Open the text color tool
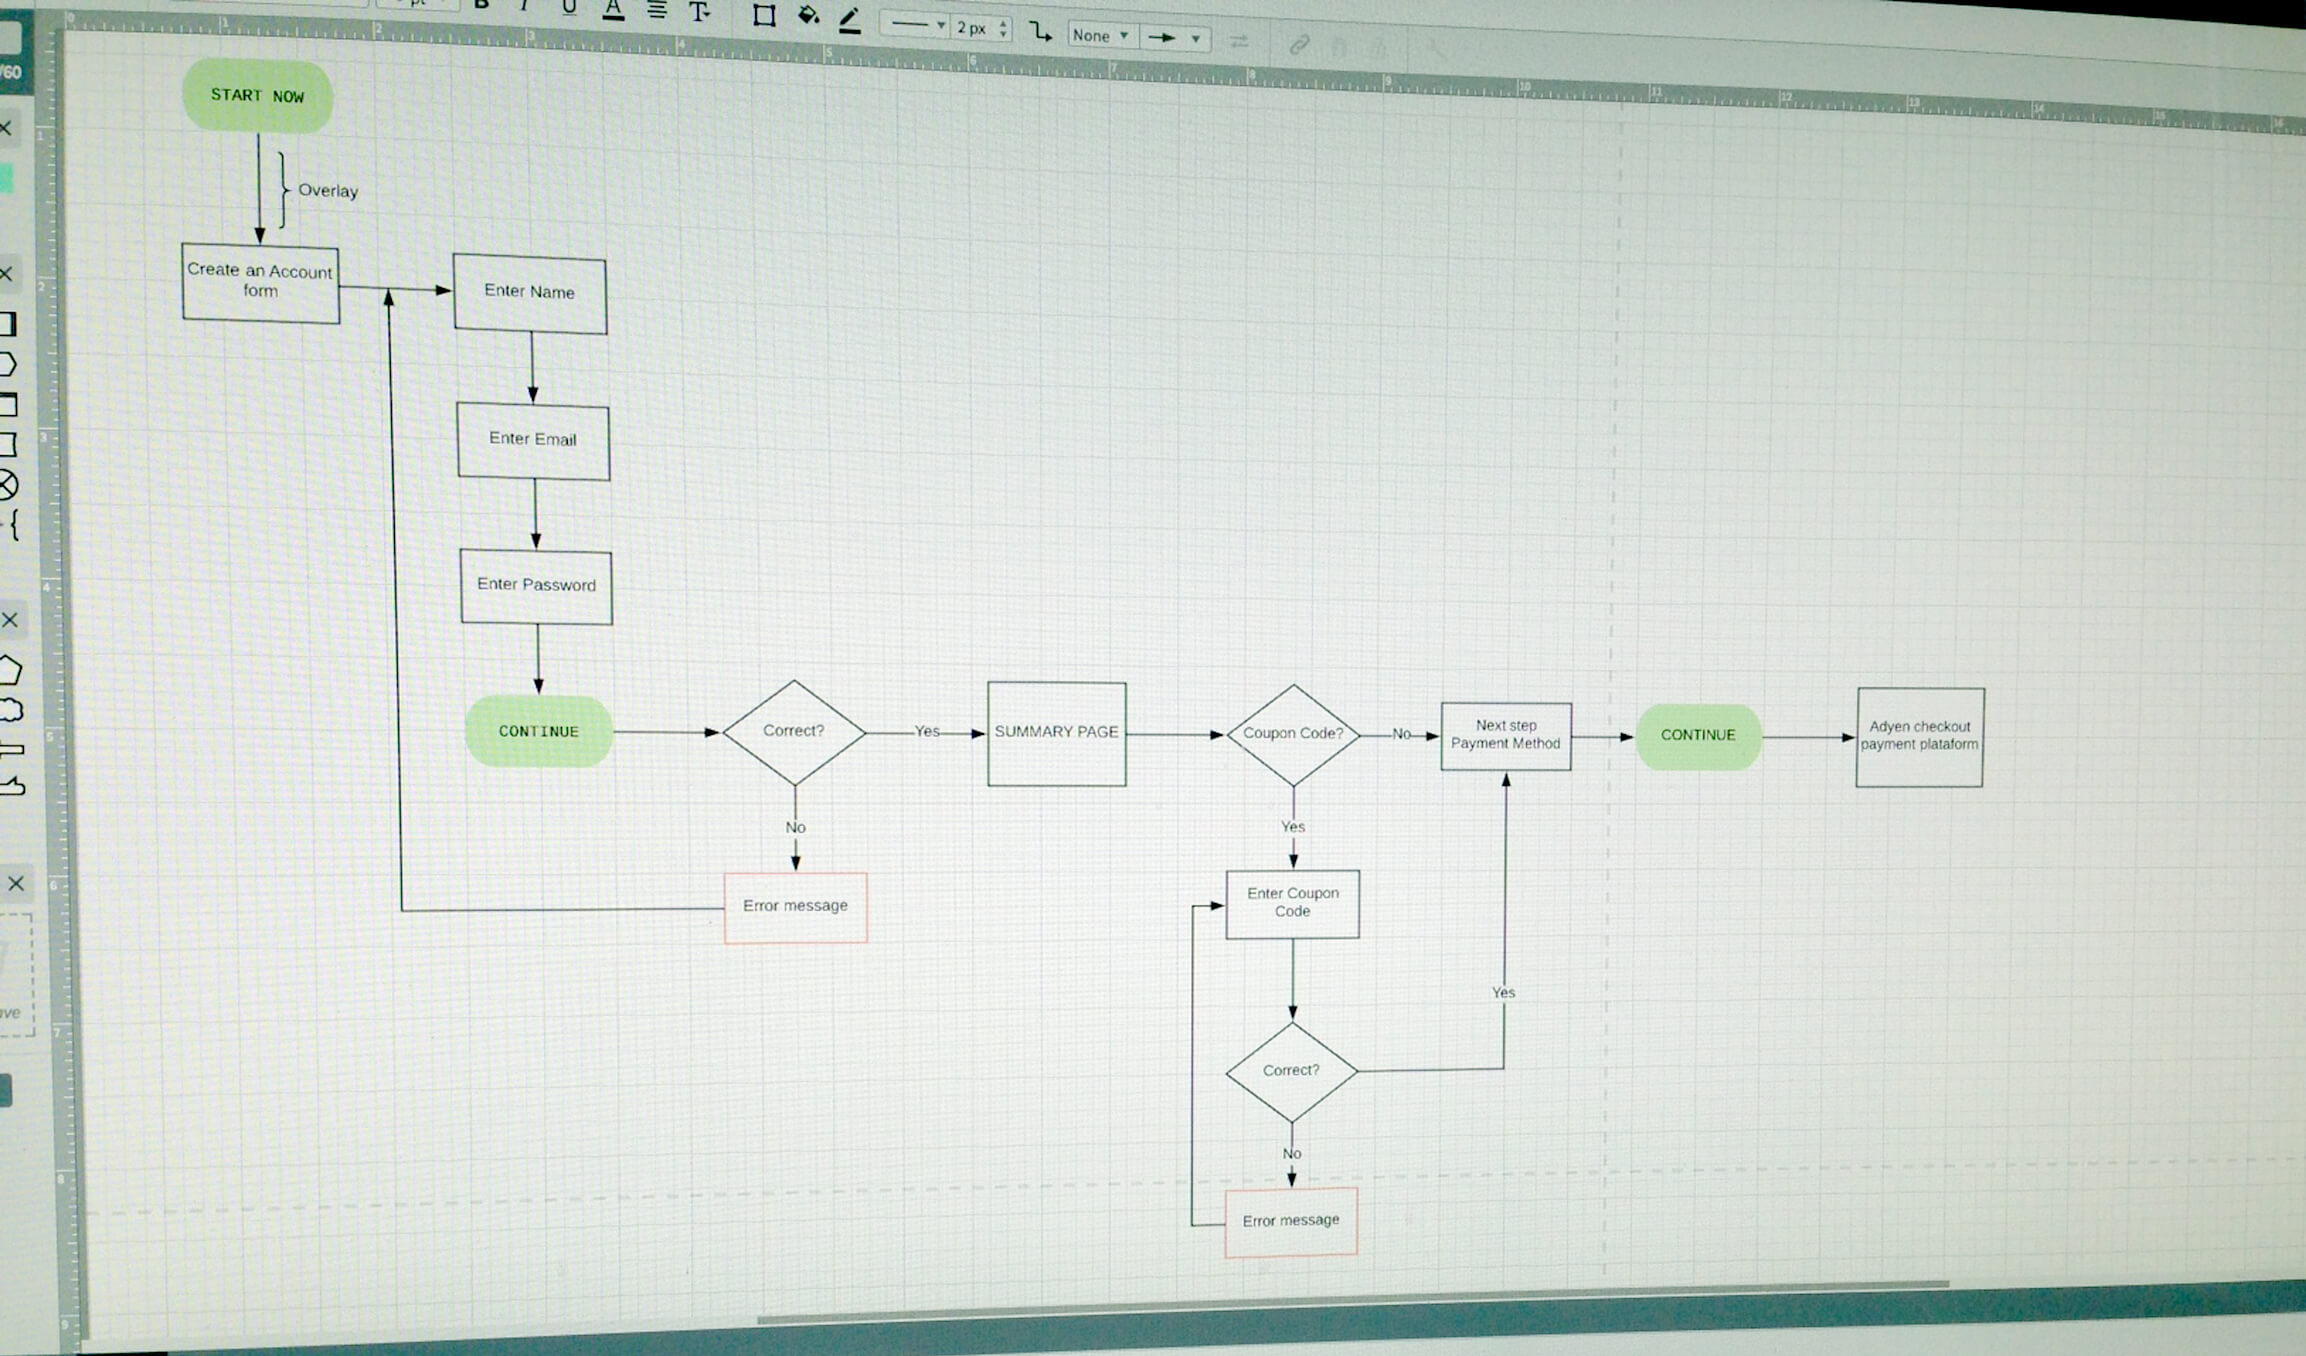Screen dimensions: 2306x1356 (x=614, y=11)
